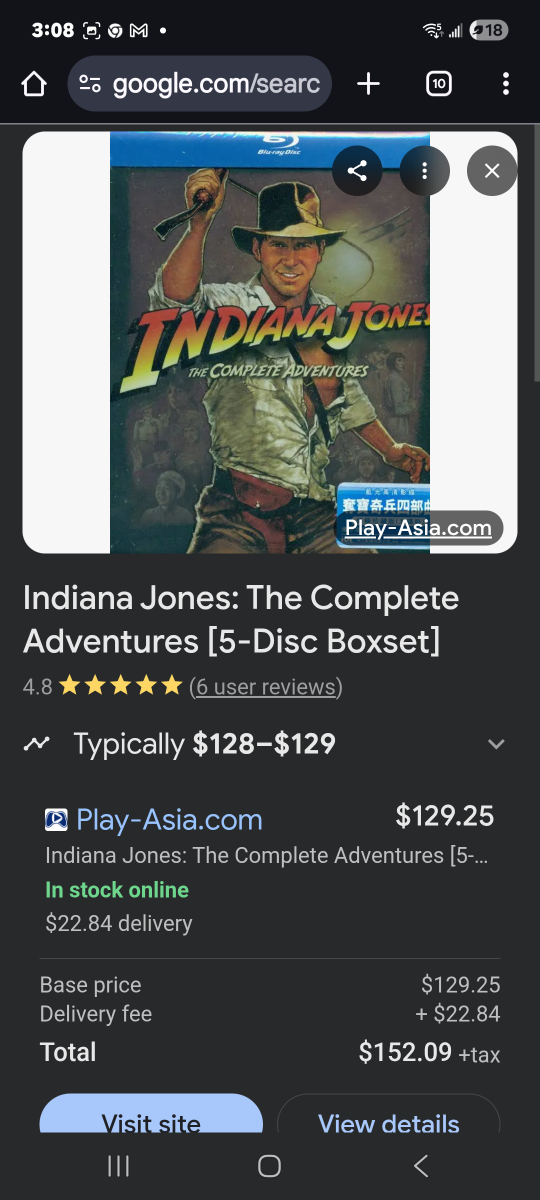
Task: Tap the View details button
Action: click(x=388, y=1115)
